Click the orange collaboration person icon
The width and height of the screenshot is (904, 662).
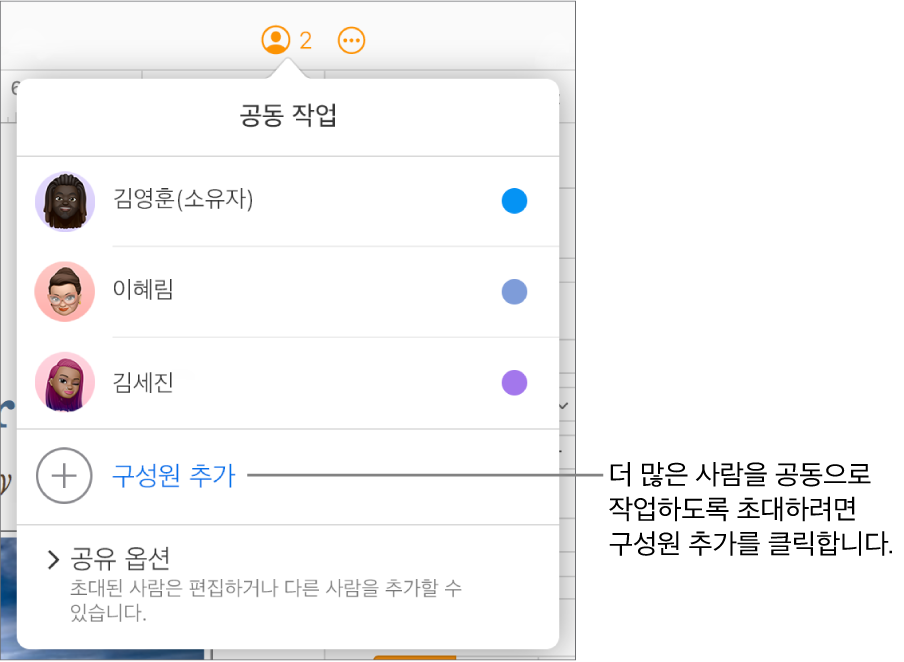click(278, 40)
